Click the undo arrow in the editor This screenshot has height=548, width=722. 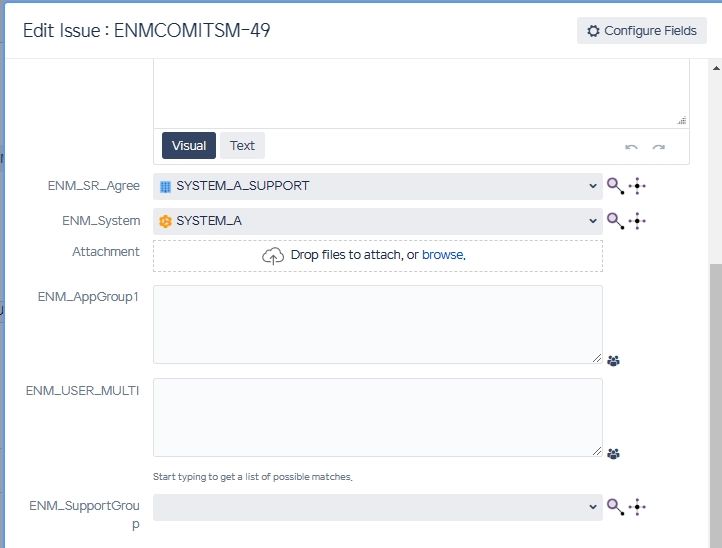[631, 147]
